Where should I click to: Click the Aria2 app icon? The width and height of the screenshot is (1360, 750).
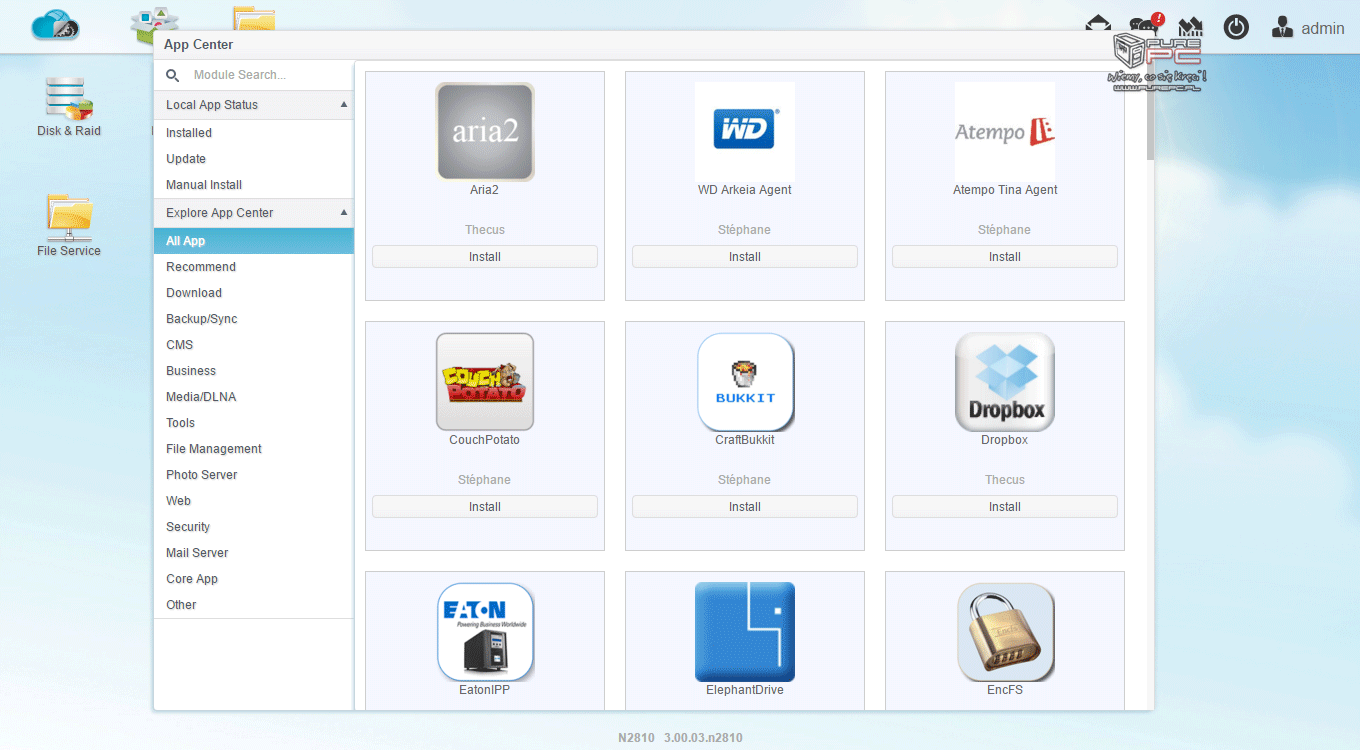coord(485,132)
